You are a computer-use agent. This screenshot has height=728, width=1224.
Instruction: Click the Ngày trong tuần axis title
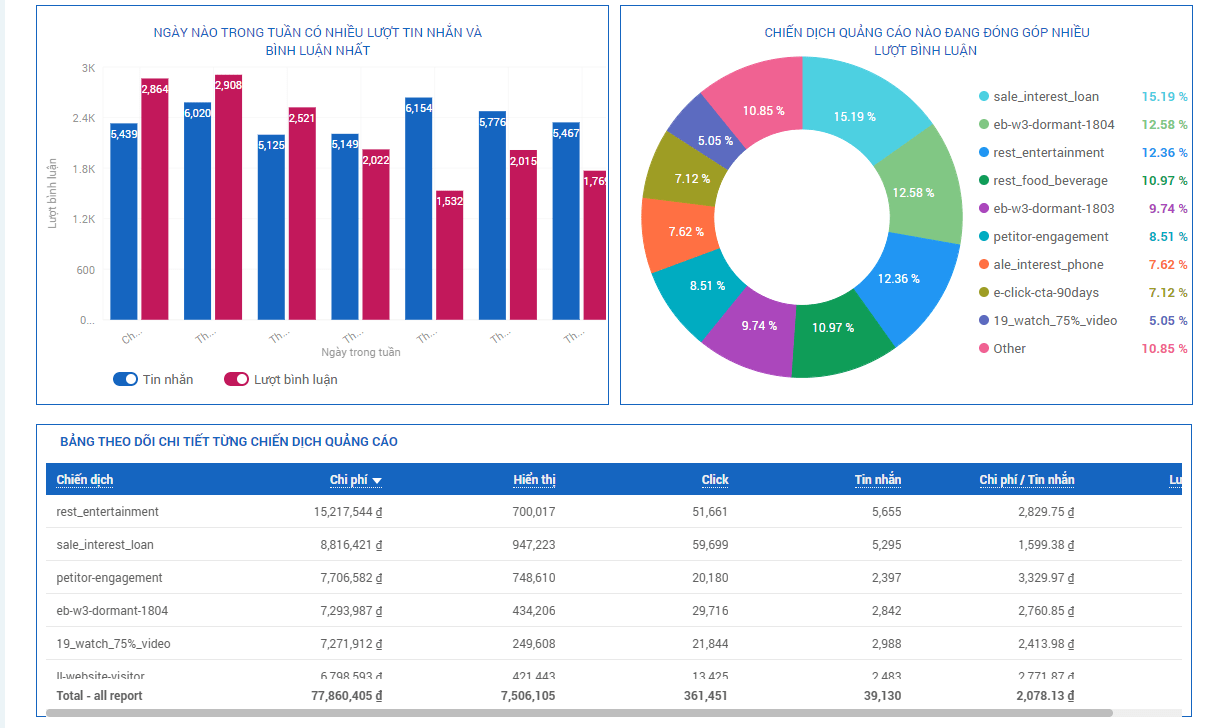pyautogui.click(x=361, y=352)
